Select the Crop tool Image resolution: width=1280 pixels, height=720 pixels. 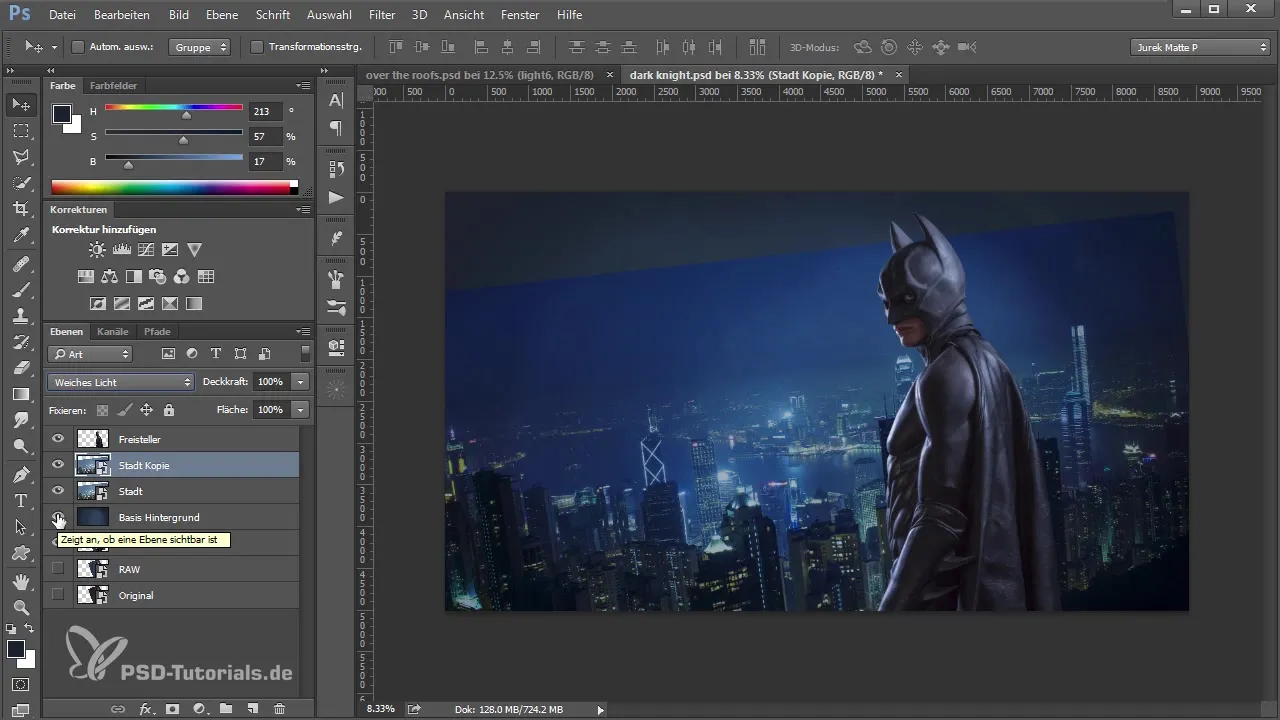[x=21, y=209]
